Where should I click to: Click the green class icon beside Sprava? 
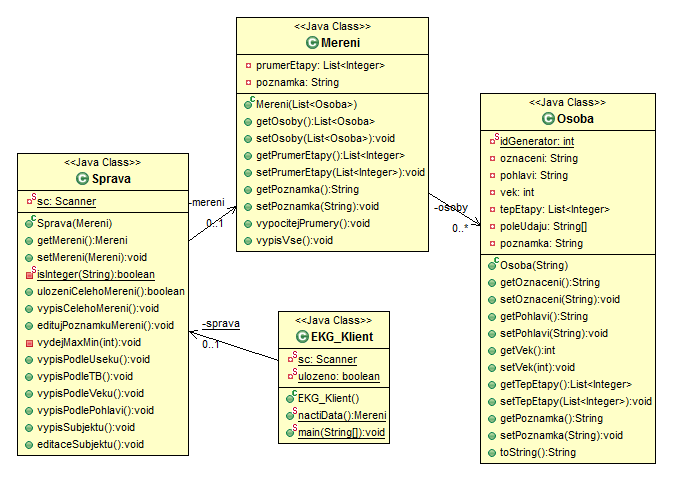coord(82,179)
